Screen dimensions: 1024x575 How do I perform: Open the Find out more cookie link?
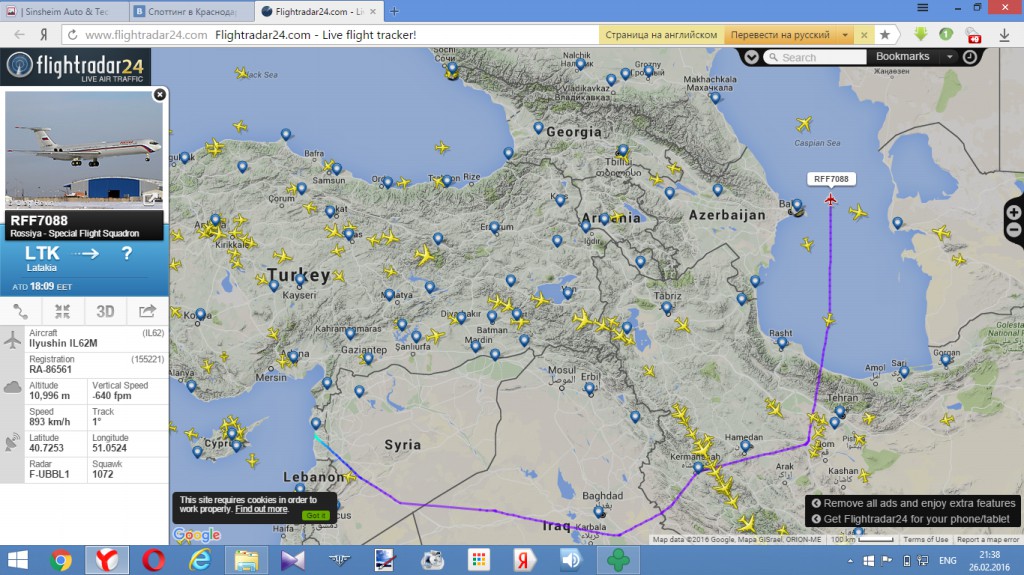click(261, 509)
